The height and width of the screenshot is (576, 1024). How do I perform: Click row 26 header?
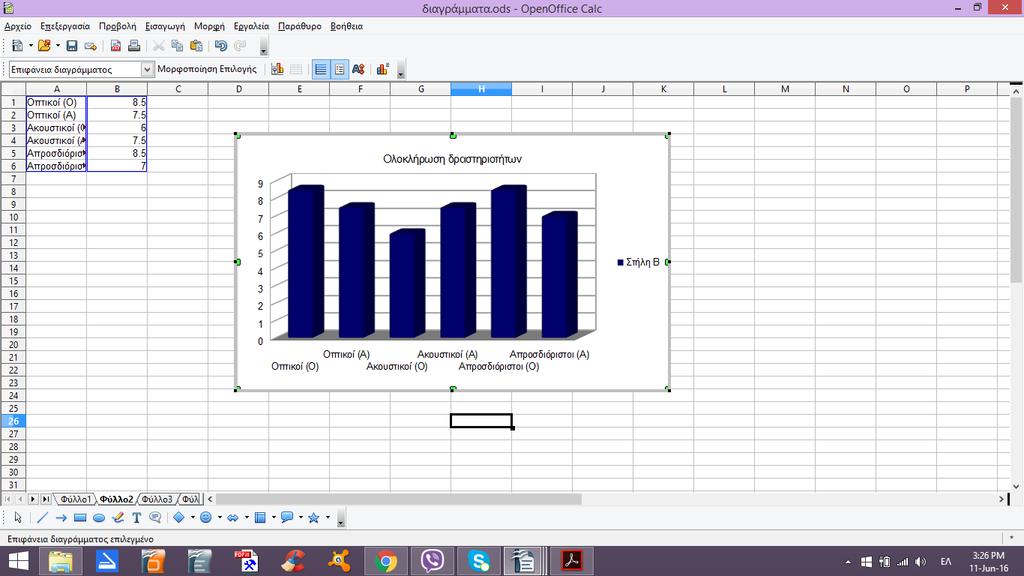(13, 421)
